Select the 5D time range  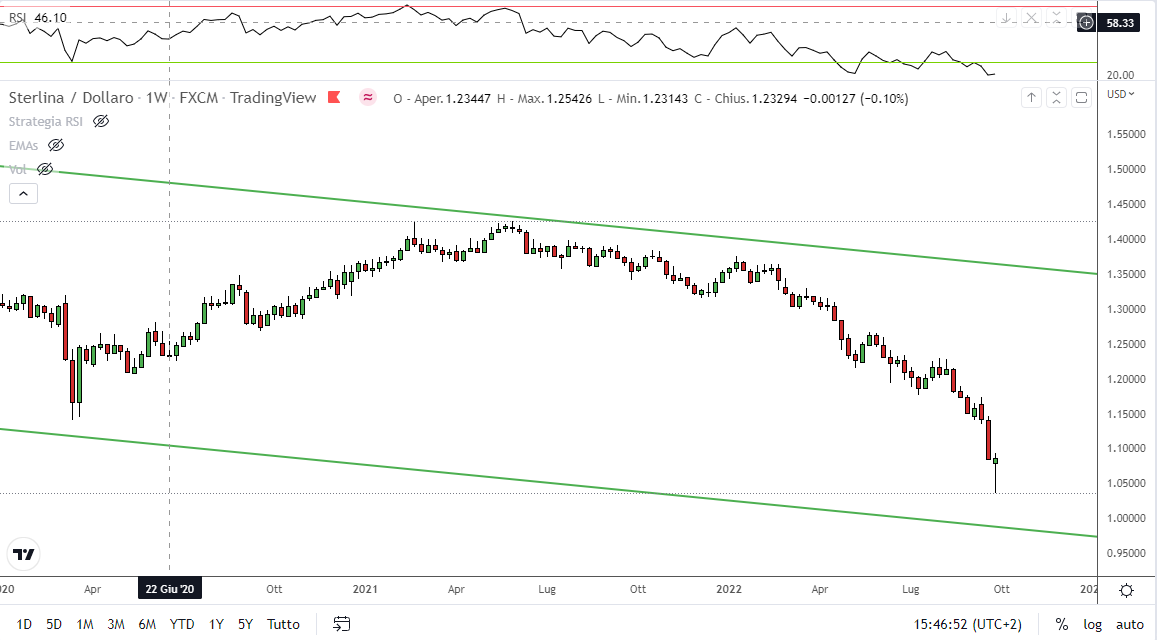click(54, 624)
